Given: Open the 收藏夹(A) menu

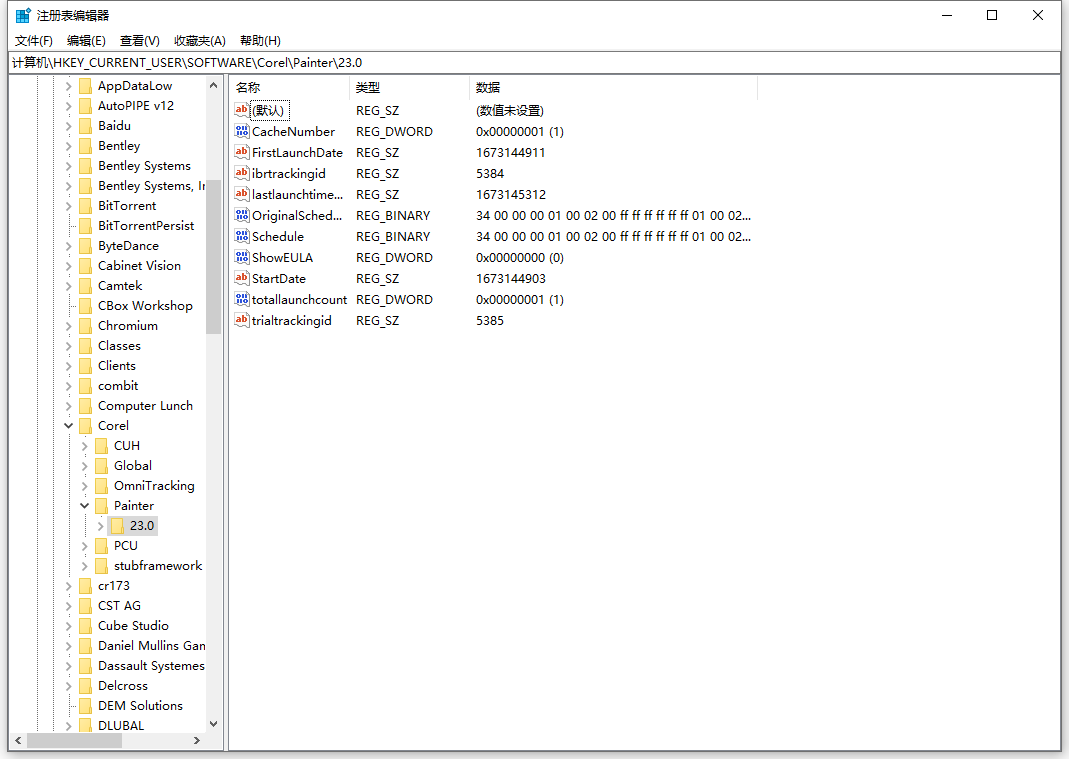Looking at the screenshot, I should point(199,41).
